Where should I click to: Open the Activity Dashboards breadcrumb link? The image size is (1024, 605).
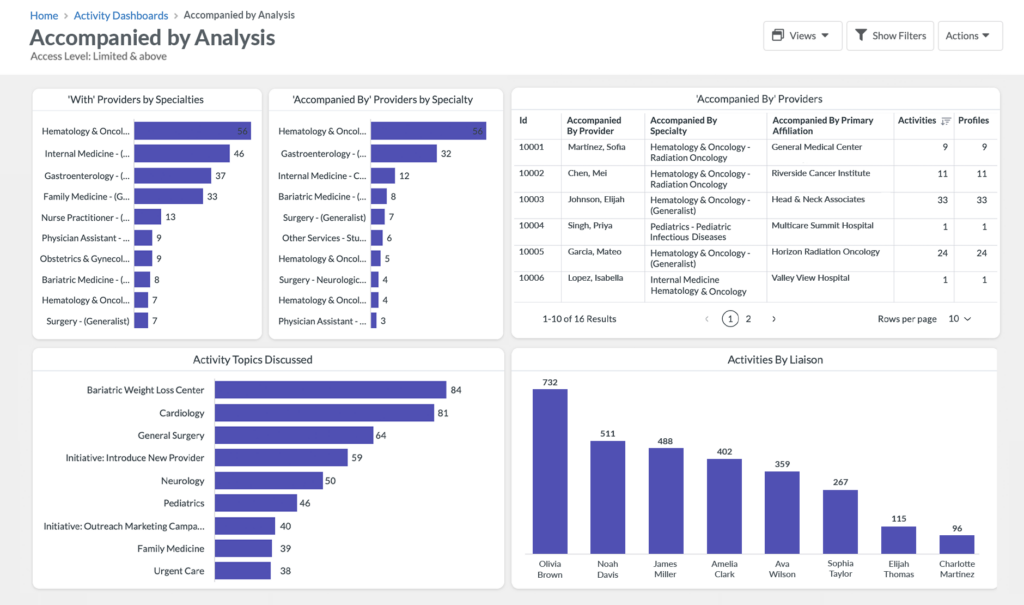pos(121,15)
